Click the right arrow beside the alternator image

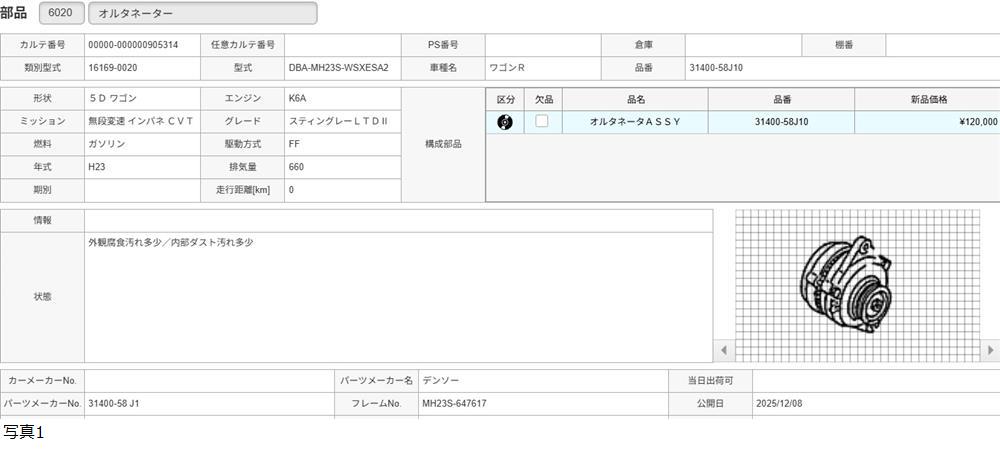click(x=990, y=350)
